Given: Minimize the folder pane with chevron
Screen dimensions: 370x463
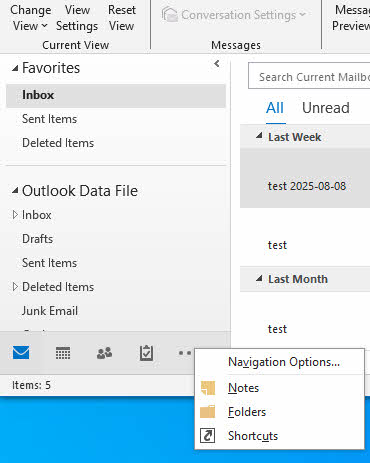Looking at the screenshot, I should point(217,63).
